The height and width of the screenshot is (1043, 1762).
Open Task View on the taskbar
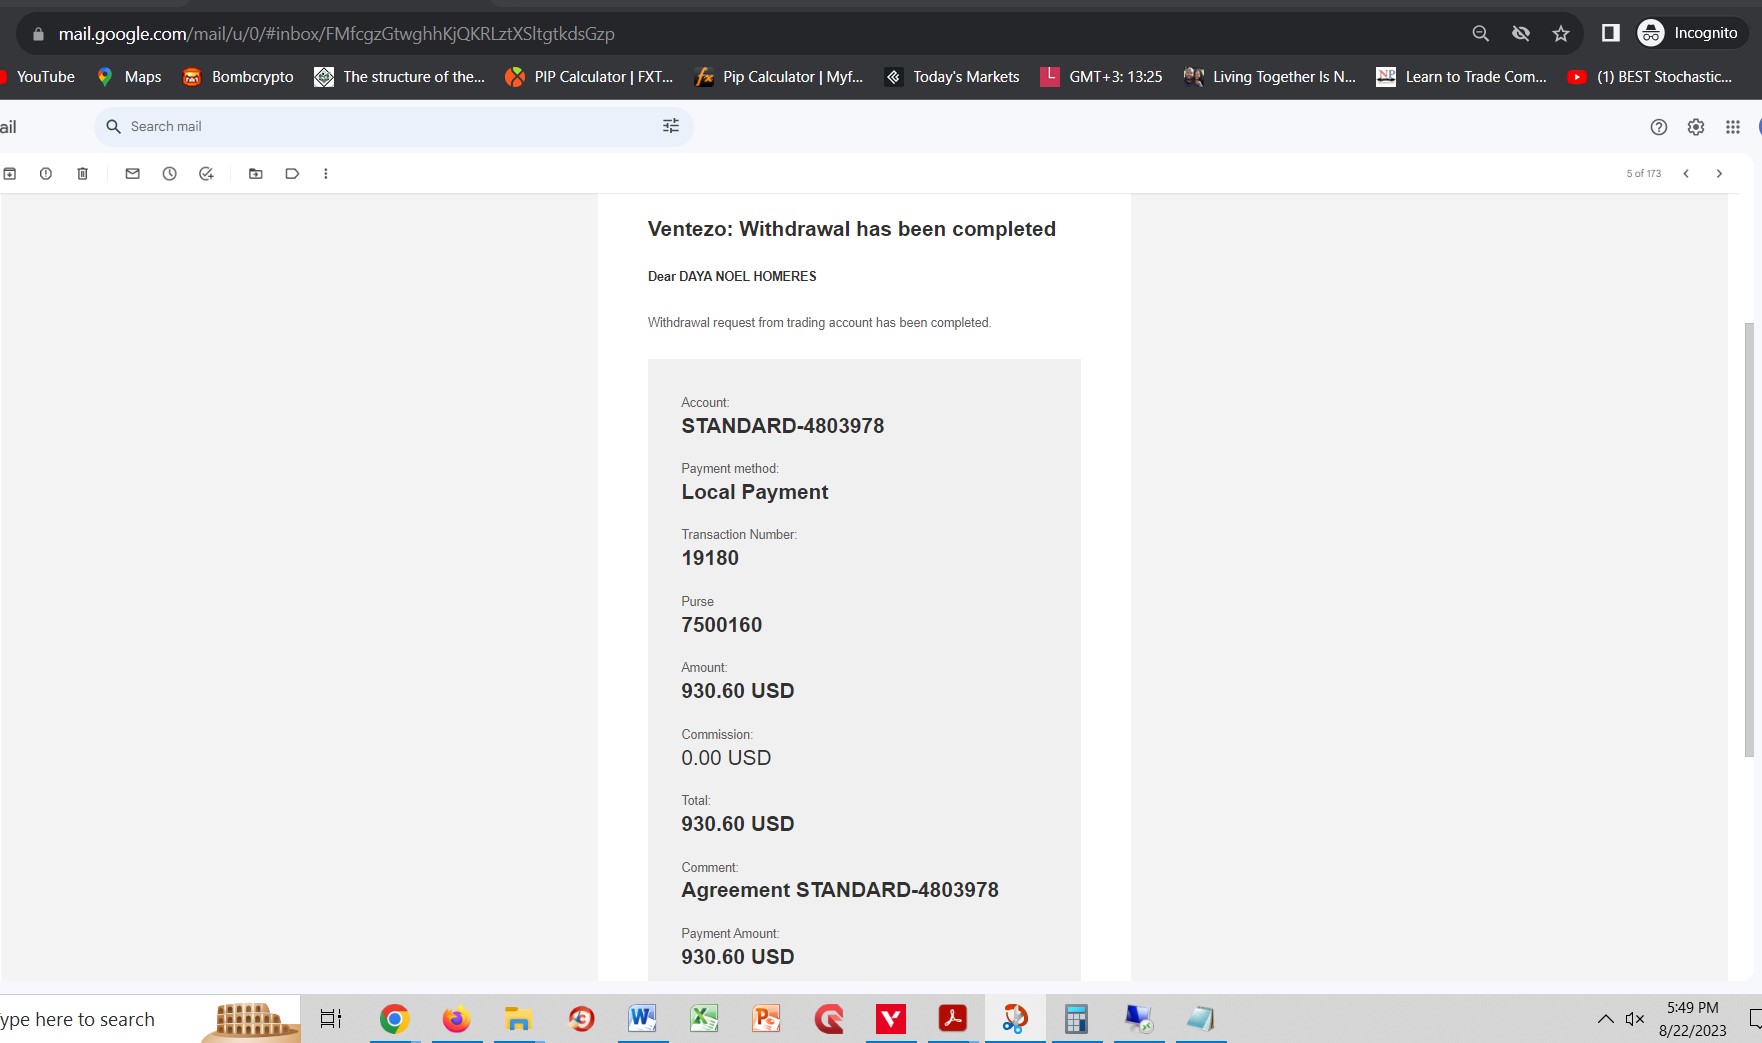pyautogui.click(x=331, y=1019)
